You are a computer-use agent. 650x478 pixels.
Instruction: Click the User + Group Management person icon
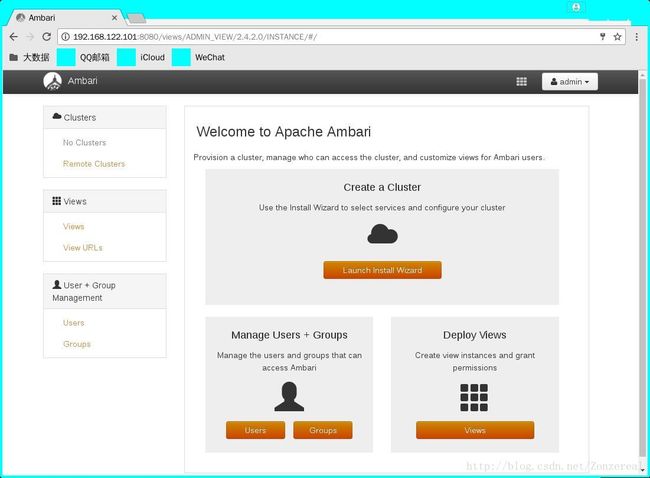[x=57, y=284]
